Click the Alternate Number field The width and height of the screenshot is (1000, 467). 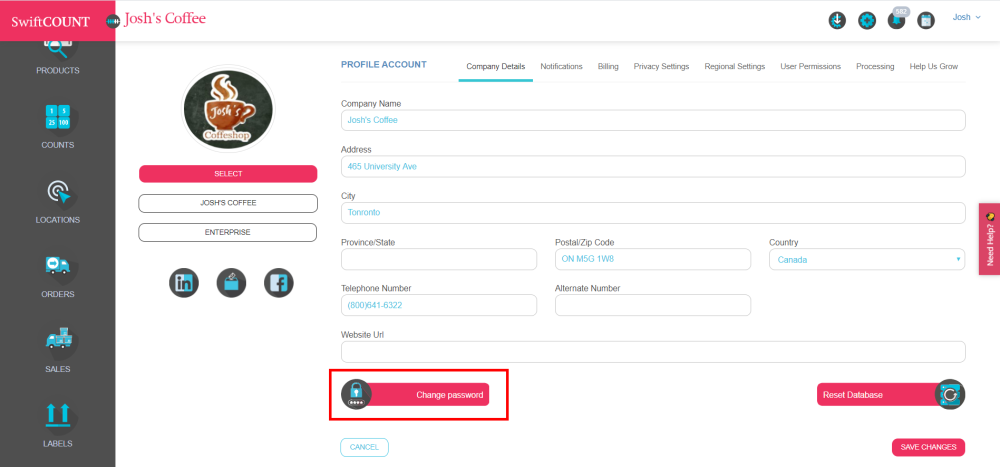[653, 305]
